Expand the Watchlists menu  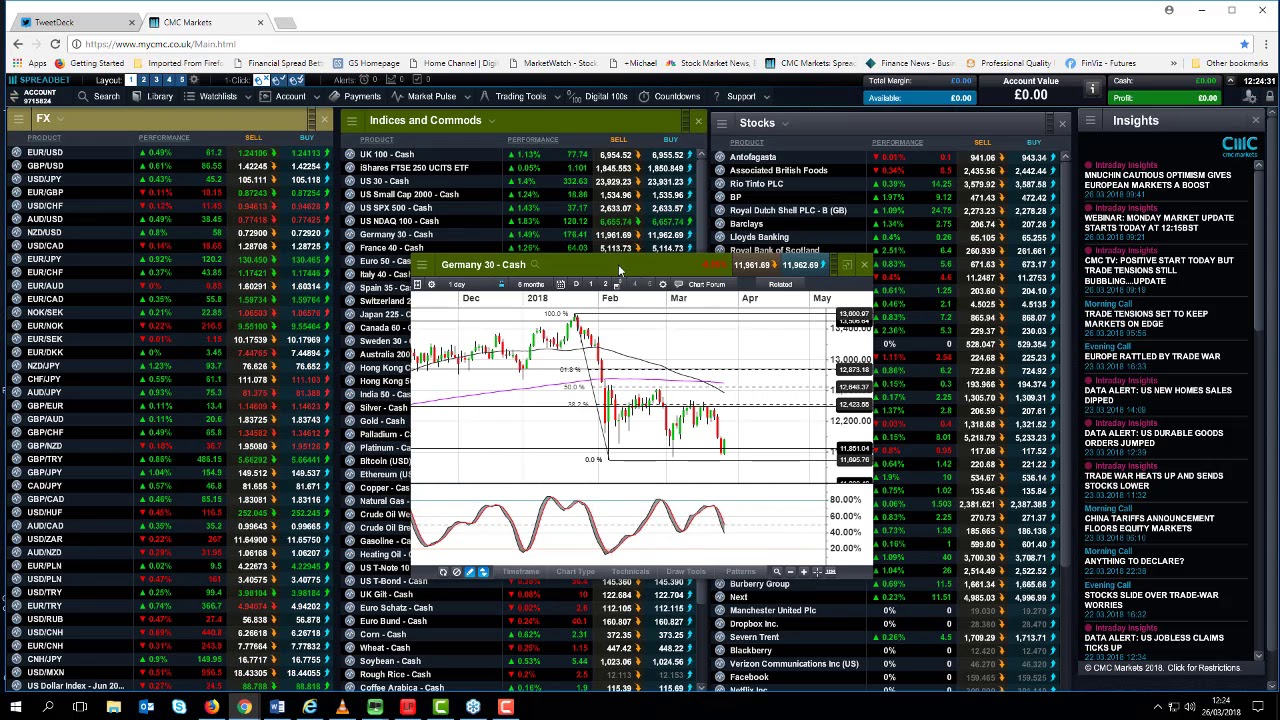218,97
